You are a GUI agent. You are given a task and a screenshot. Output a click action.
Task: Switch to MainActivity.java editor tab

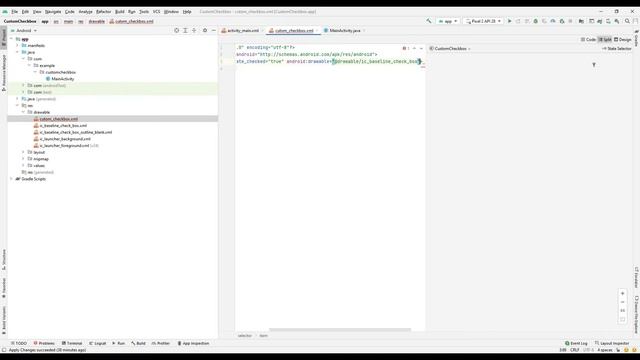(344, 31)
